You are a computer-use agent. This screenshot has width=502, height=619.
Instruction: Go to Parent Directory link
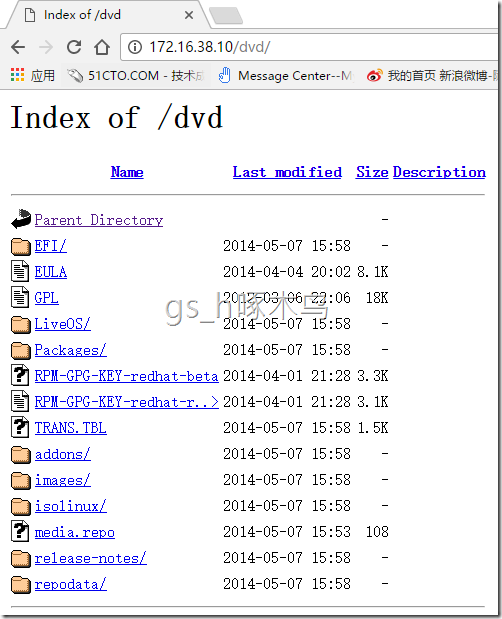pos(99,220)
